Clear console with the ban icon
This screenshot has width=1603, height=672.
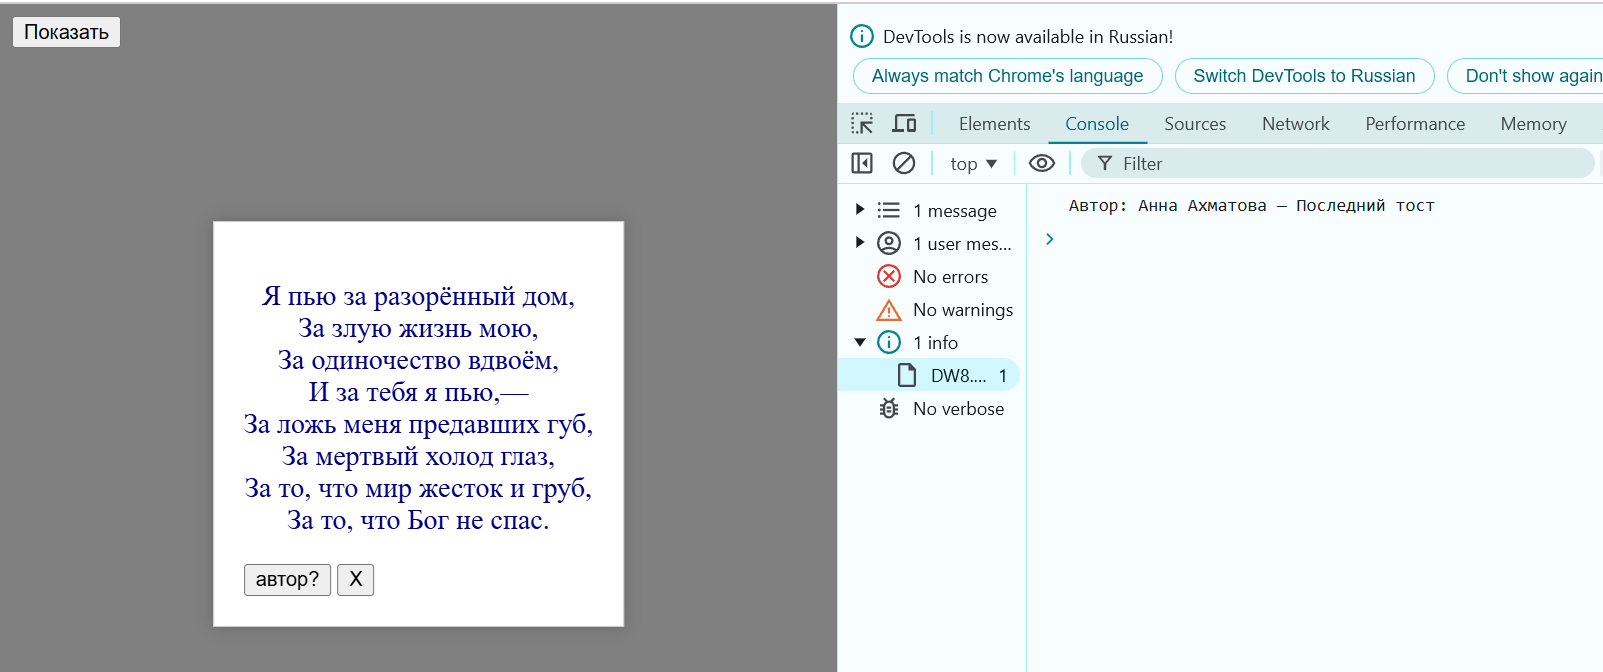point(904,163)
